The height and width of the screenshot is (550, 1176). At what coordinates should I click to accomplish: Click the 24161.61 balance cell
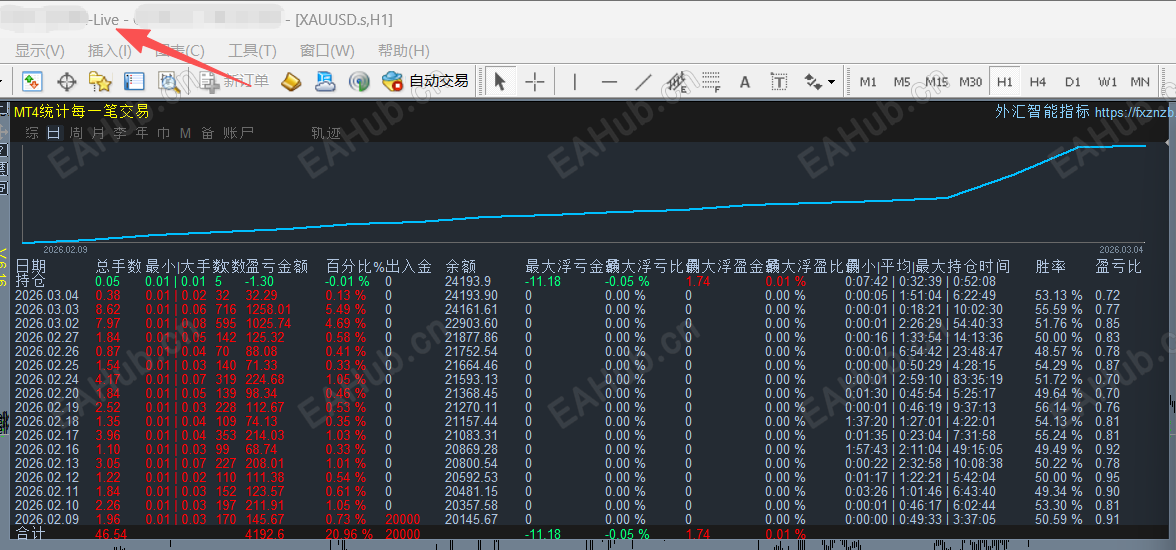pyautogui.click(x=470, y=309)
